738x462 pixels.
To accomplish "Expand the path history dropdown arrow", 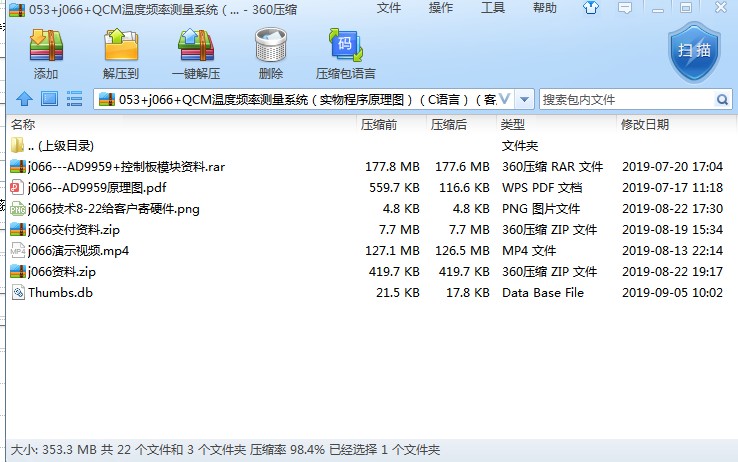I will coord(524,100).
